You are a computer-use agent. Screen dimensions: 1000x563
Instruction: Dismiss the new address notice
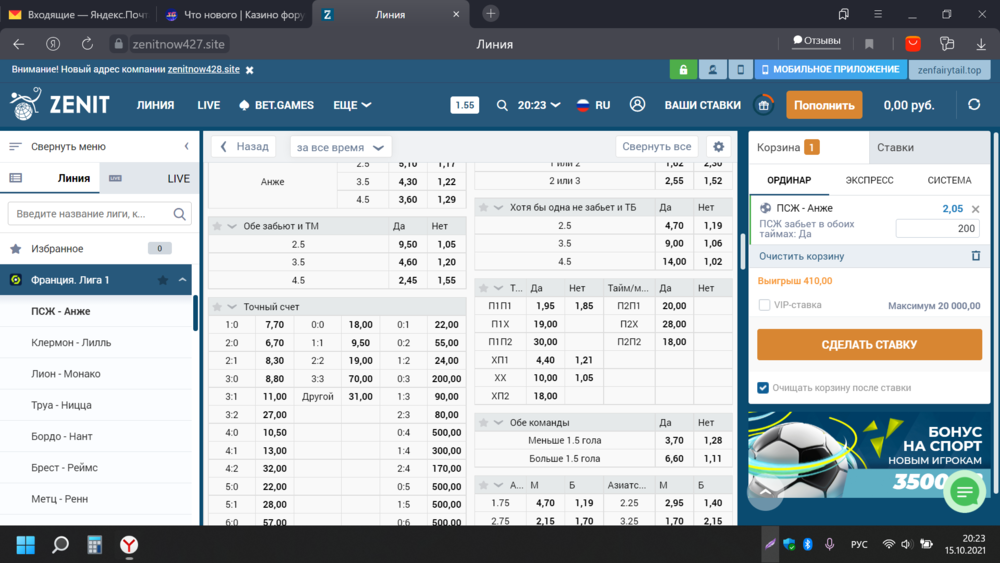(249, 70)
